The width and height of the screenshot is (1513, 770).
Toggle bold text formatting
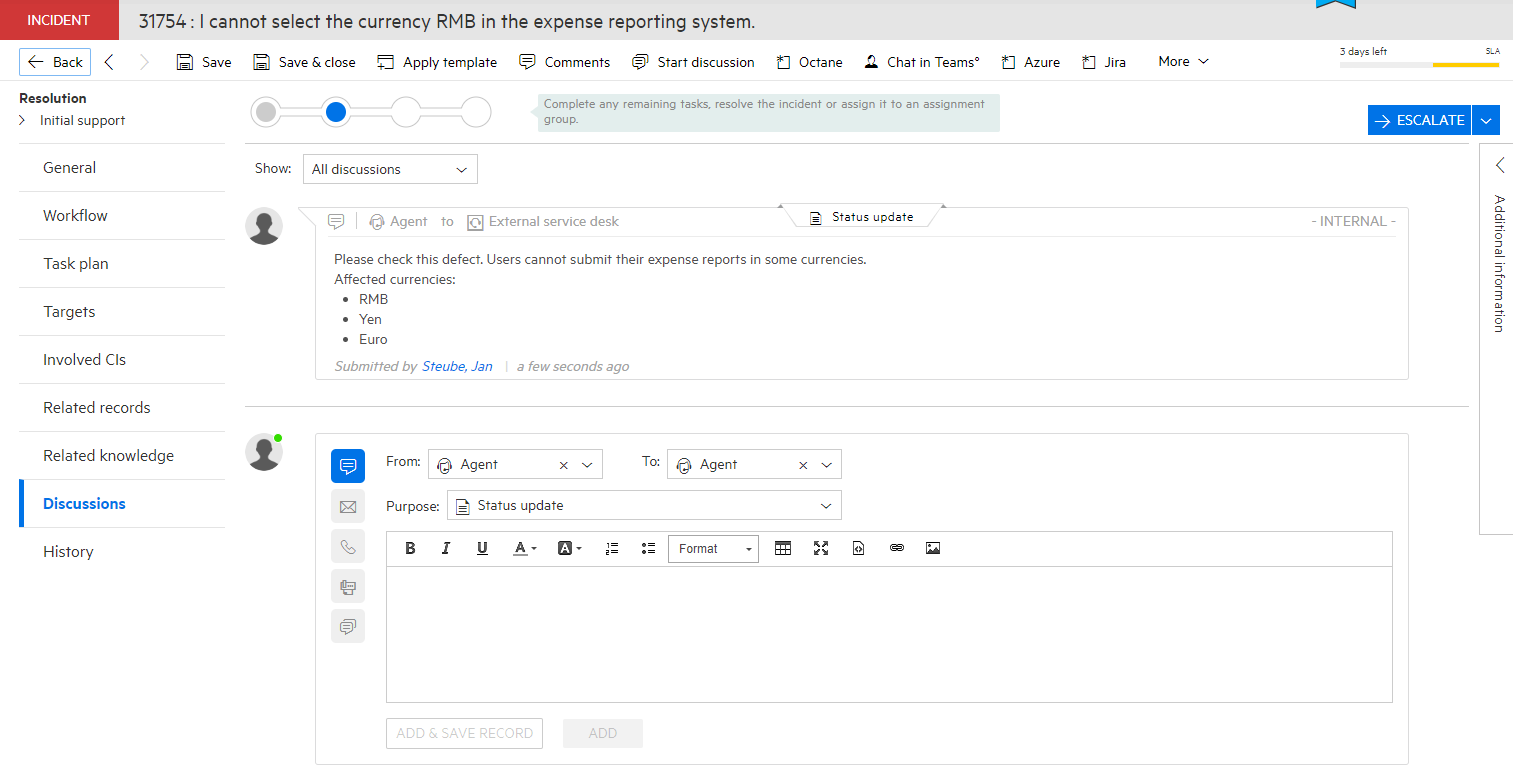click(x=409, y=548)
